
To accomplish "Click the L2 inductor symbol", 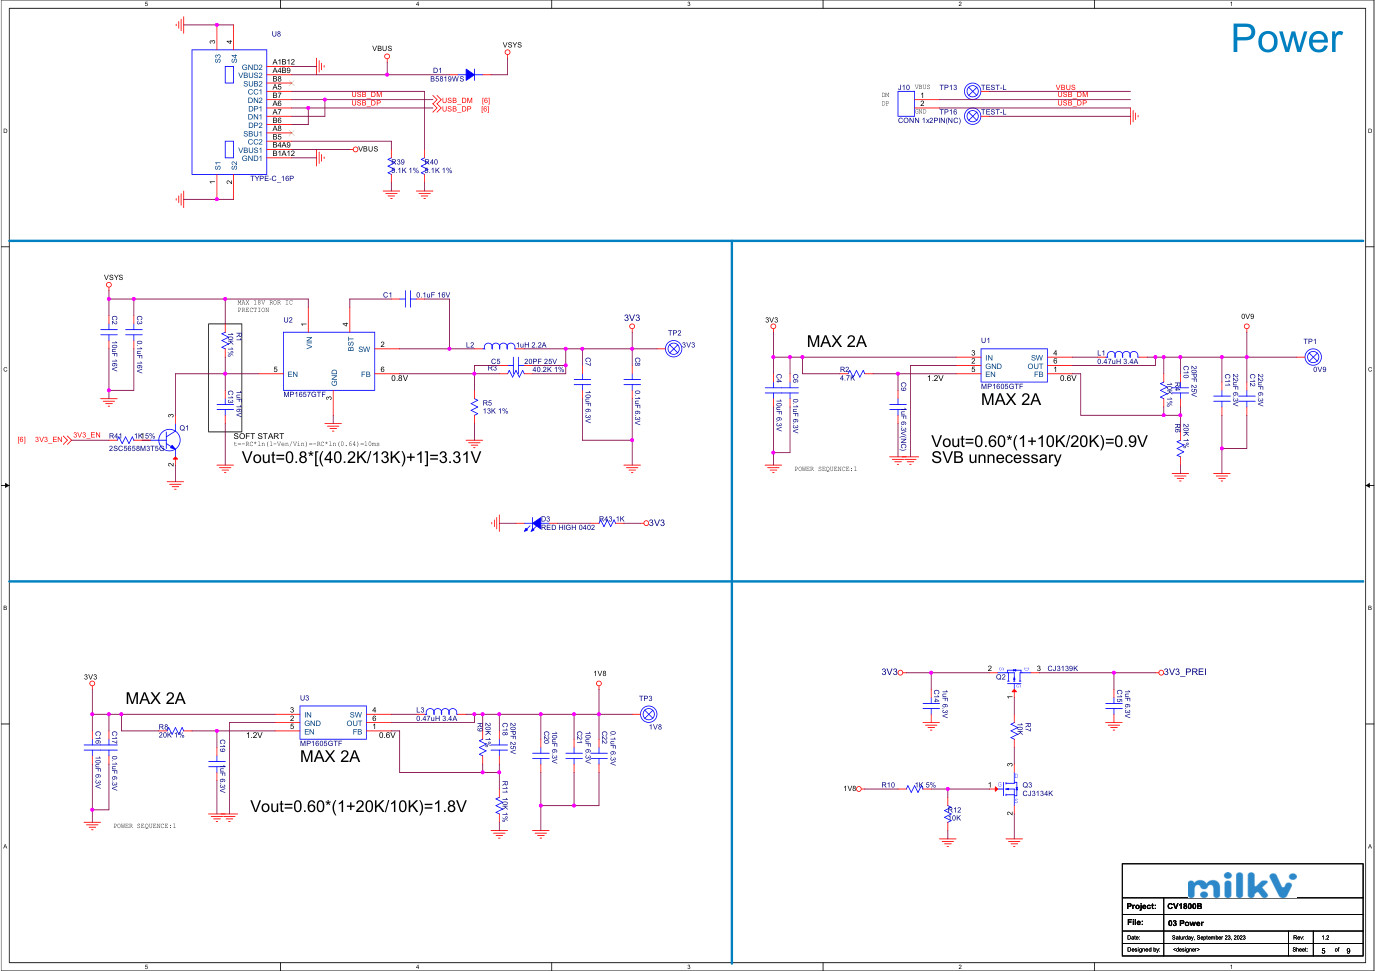I will click(499, 346).
